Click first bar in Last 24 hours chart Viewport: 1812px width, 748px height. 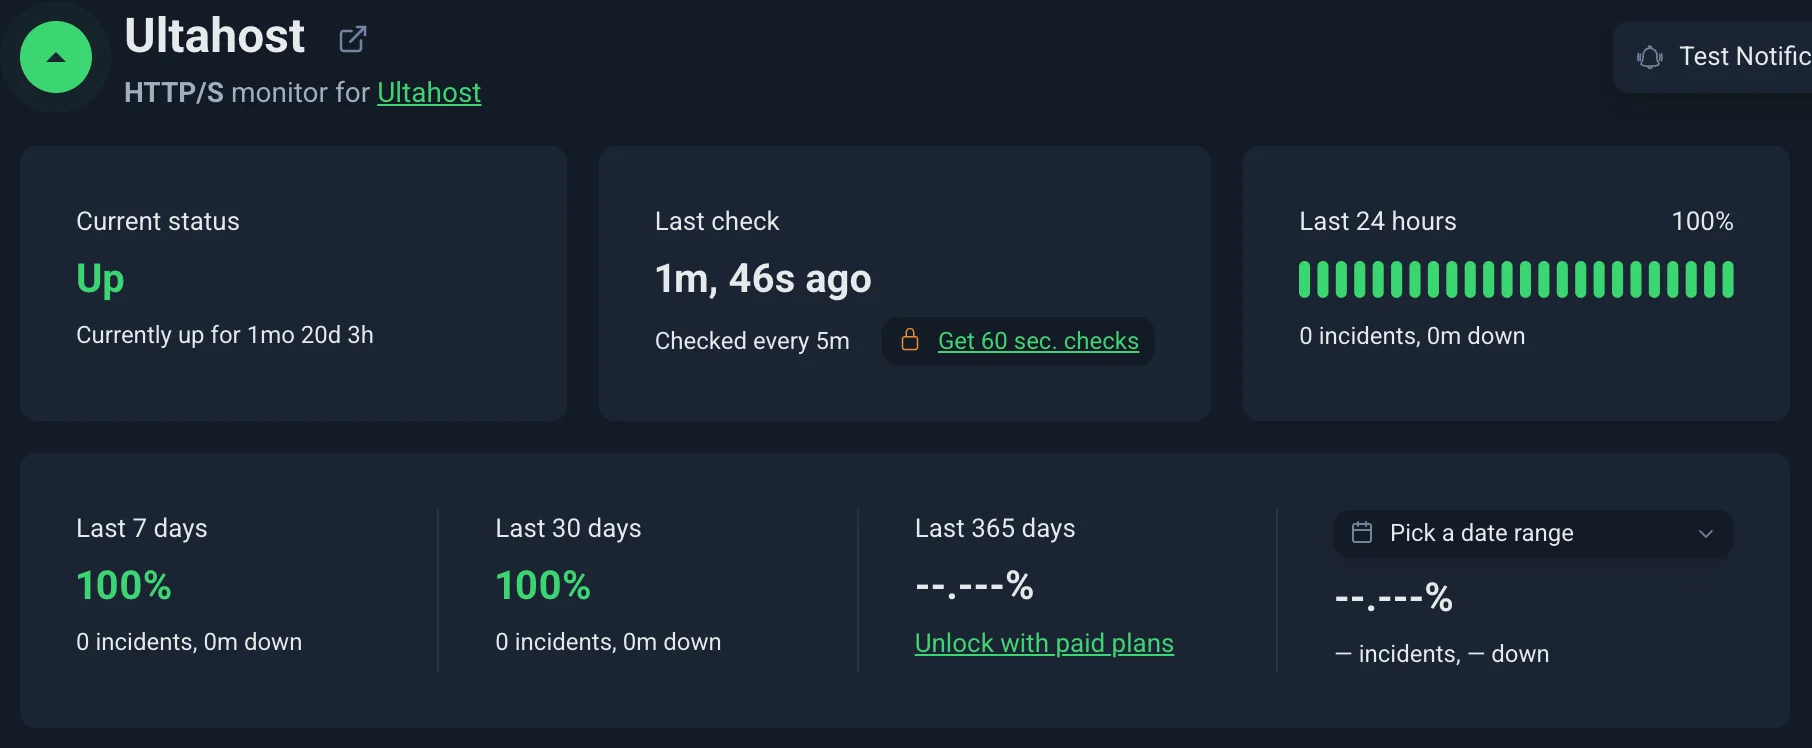point(1305,279)
